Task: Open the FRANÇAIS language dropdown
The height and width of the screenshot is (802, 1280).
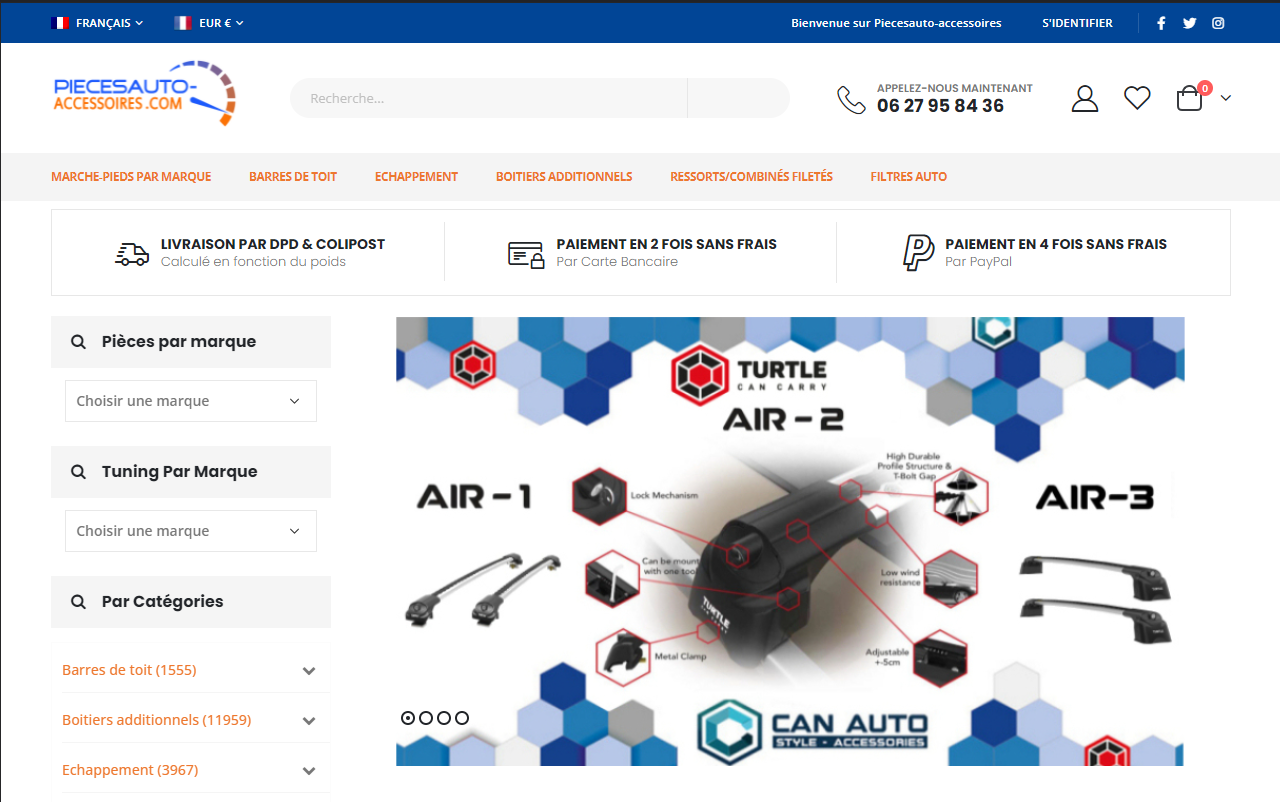Action: [109, 23]
